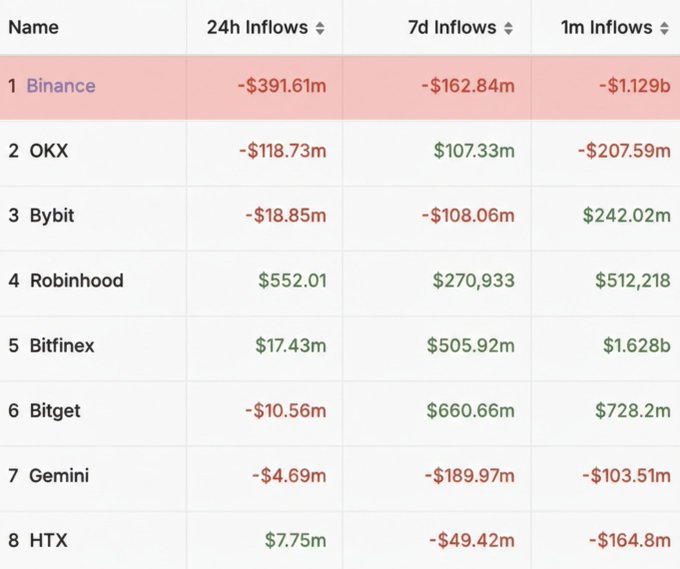Screen dimensions: 680x569
Task: Click the Gemini exchange name
Action: (x=59, y=475)
